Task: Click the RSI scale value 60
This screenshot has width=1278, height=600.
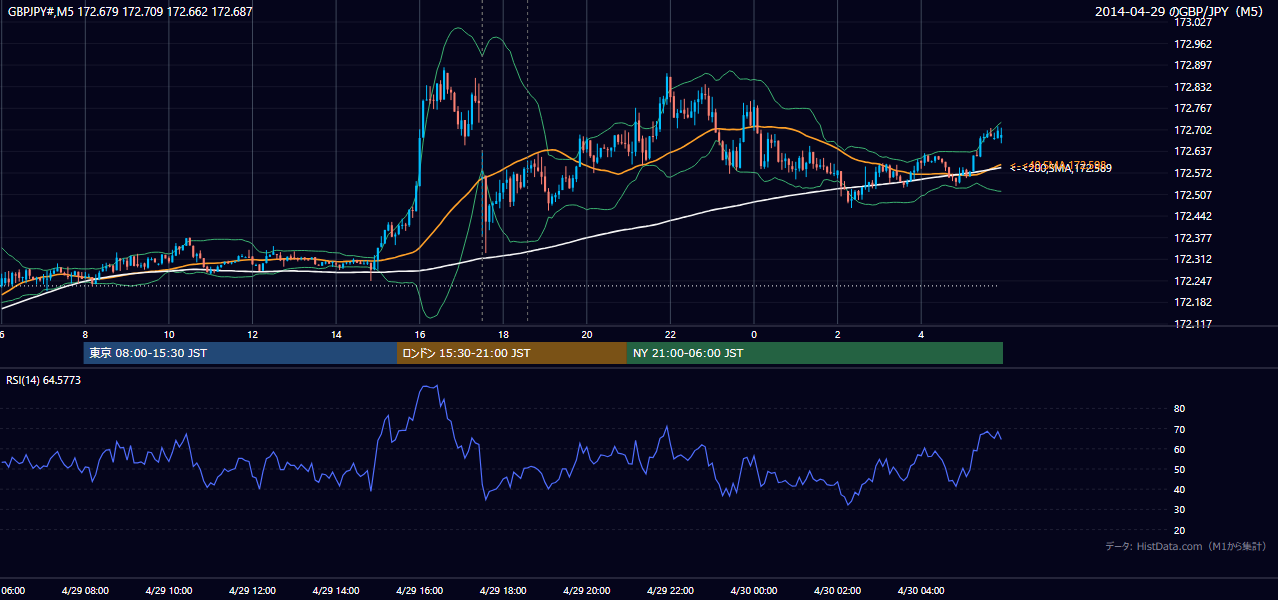Action: point(1180,449)
